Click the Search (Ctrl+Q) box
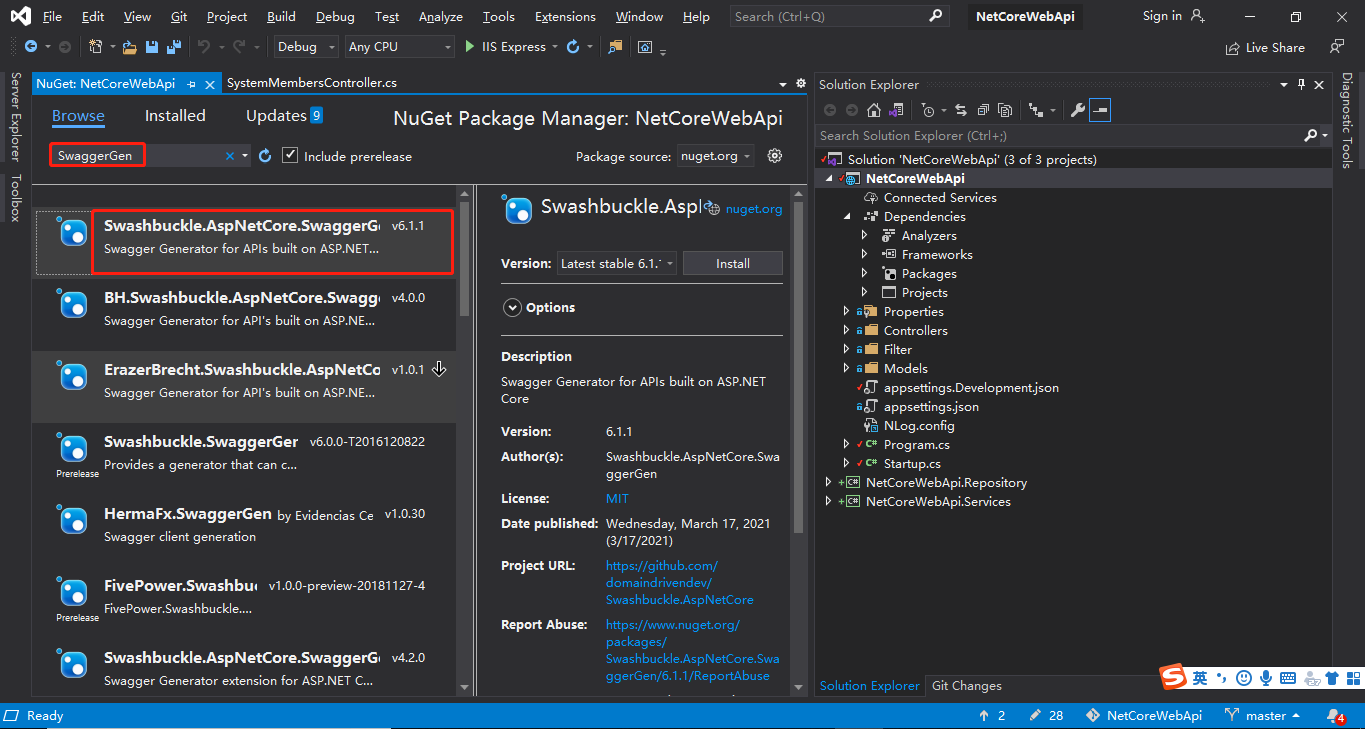This screenshot has width=1365, height=729. click(838, 17)
